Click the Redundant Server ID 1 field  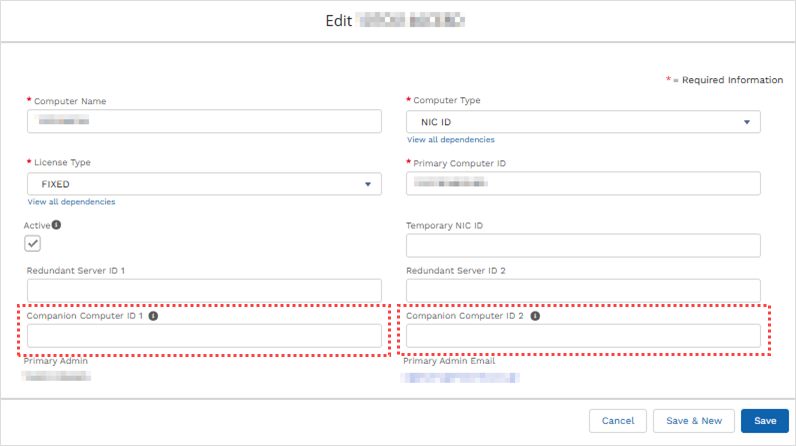point(204,290)
